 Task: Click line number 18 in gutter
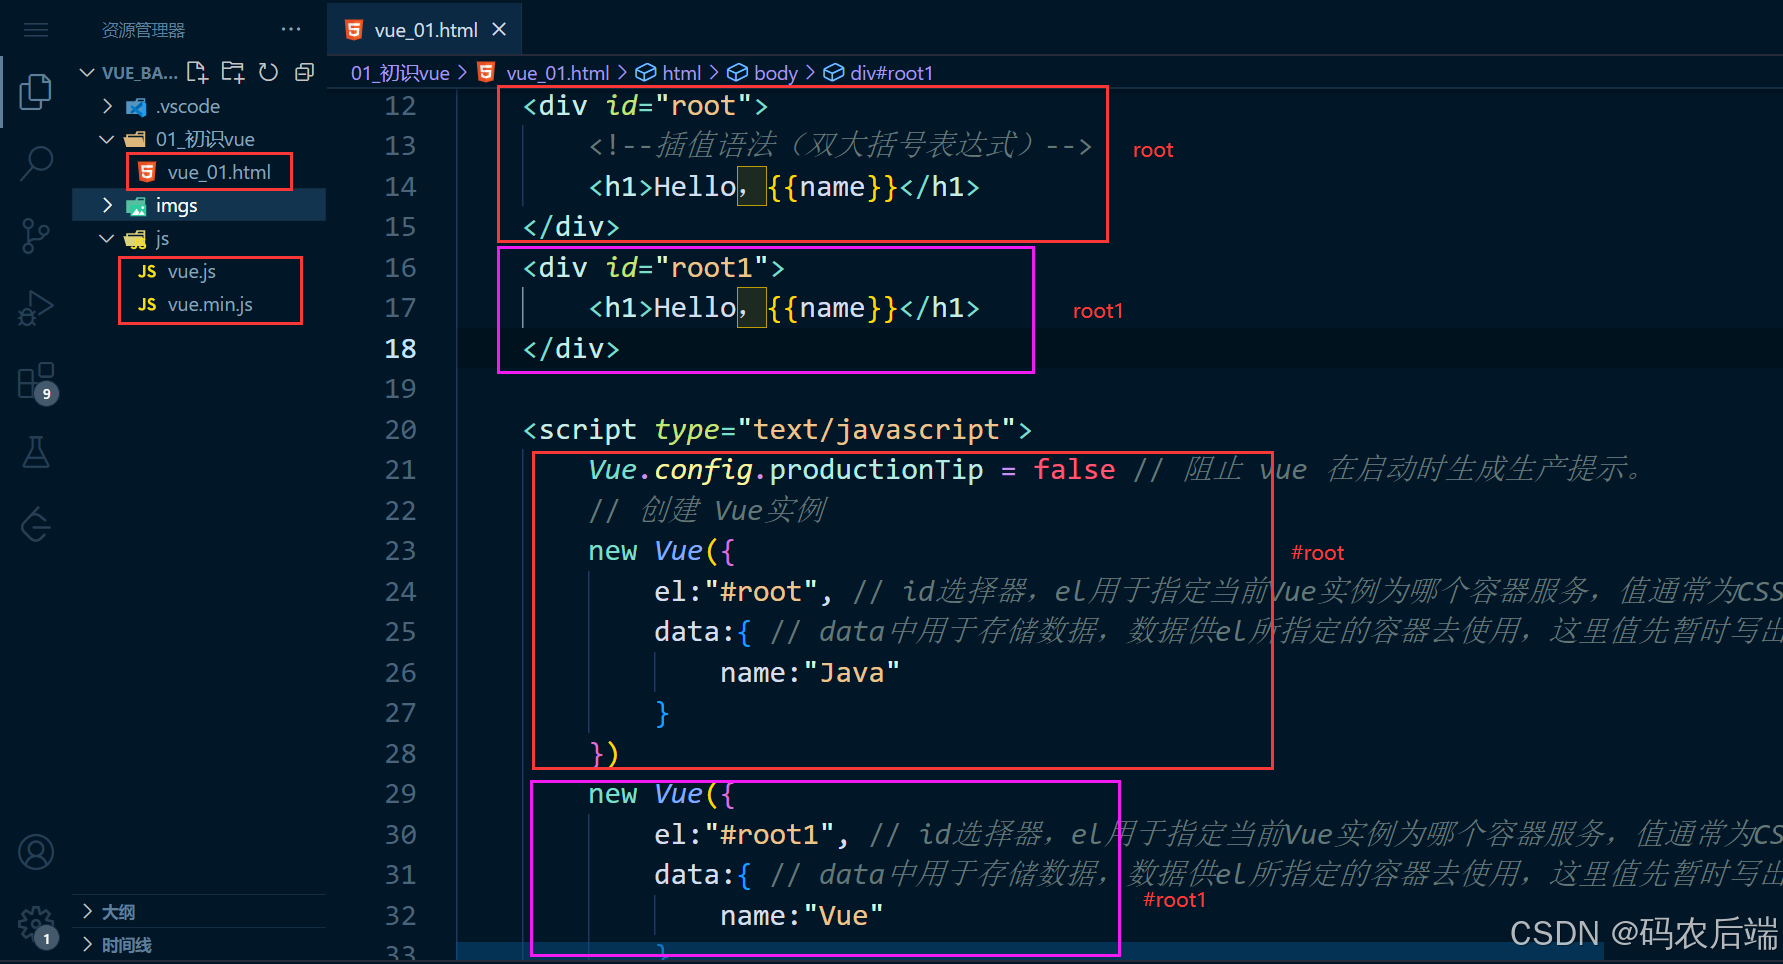[400, 349]
